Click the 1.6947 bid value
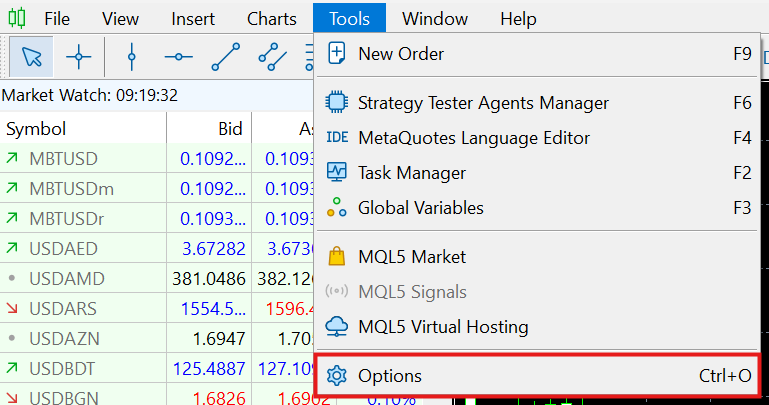 219,338
